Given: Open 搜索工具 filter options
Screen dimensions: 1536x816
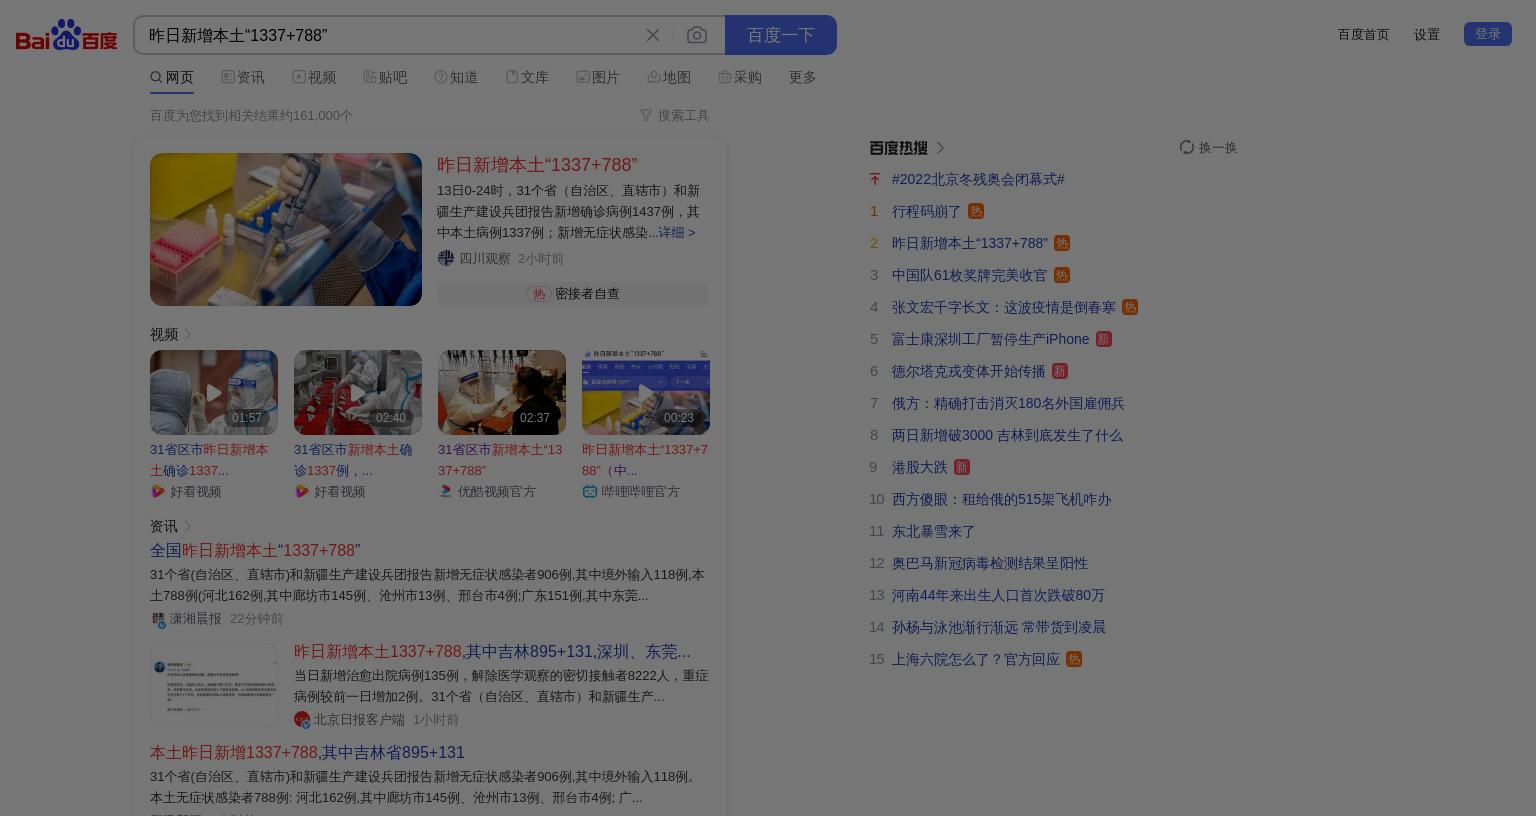Looking at the screenshot, I should pos(675,116).
